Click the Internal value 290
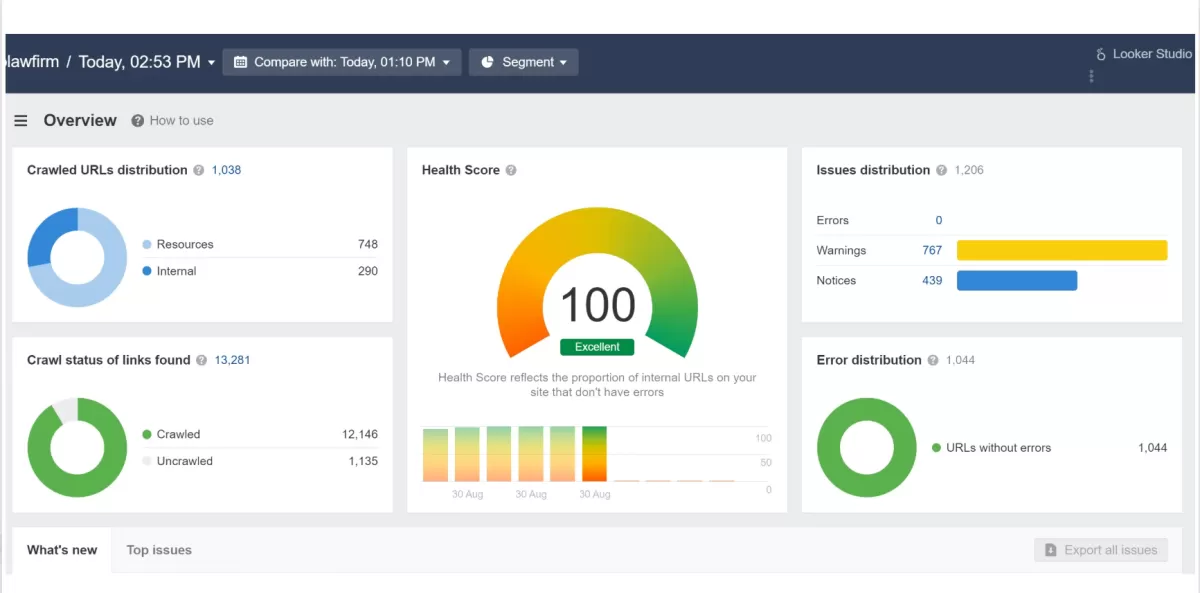The width and height of the screenshot is (1200, 593). point(368,271)
